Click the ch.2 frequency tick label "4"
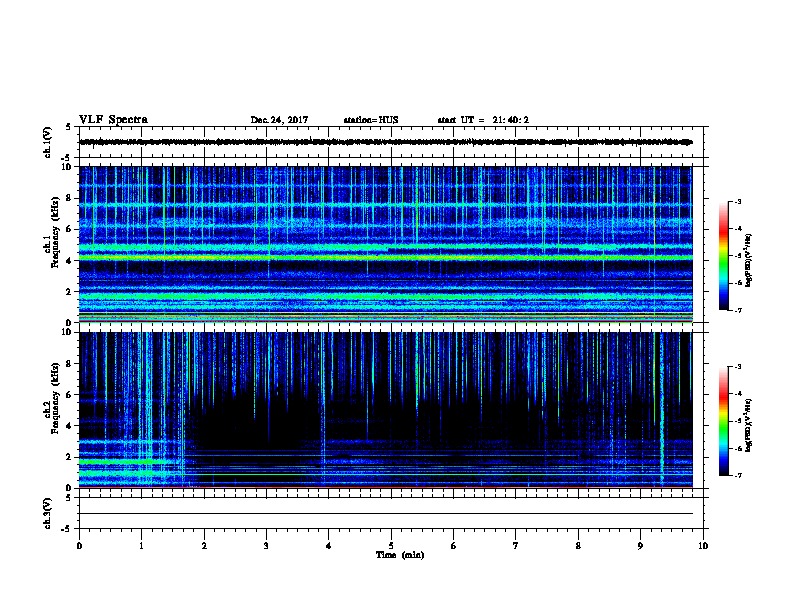 coord(70,426)
